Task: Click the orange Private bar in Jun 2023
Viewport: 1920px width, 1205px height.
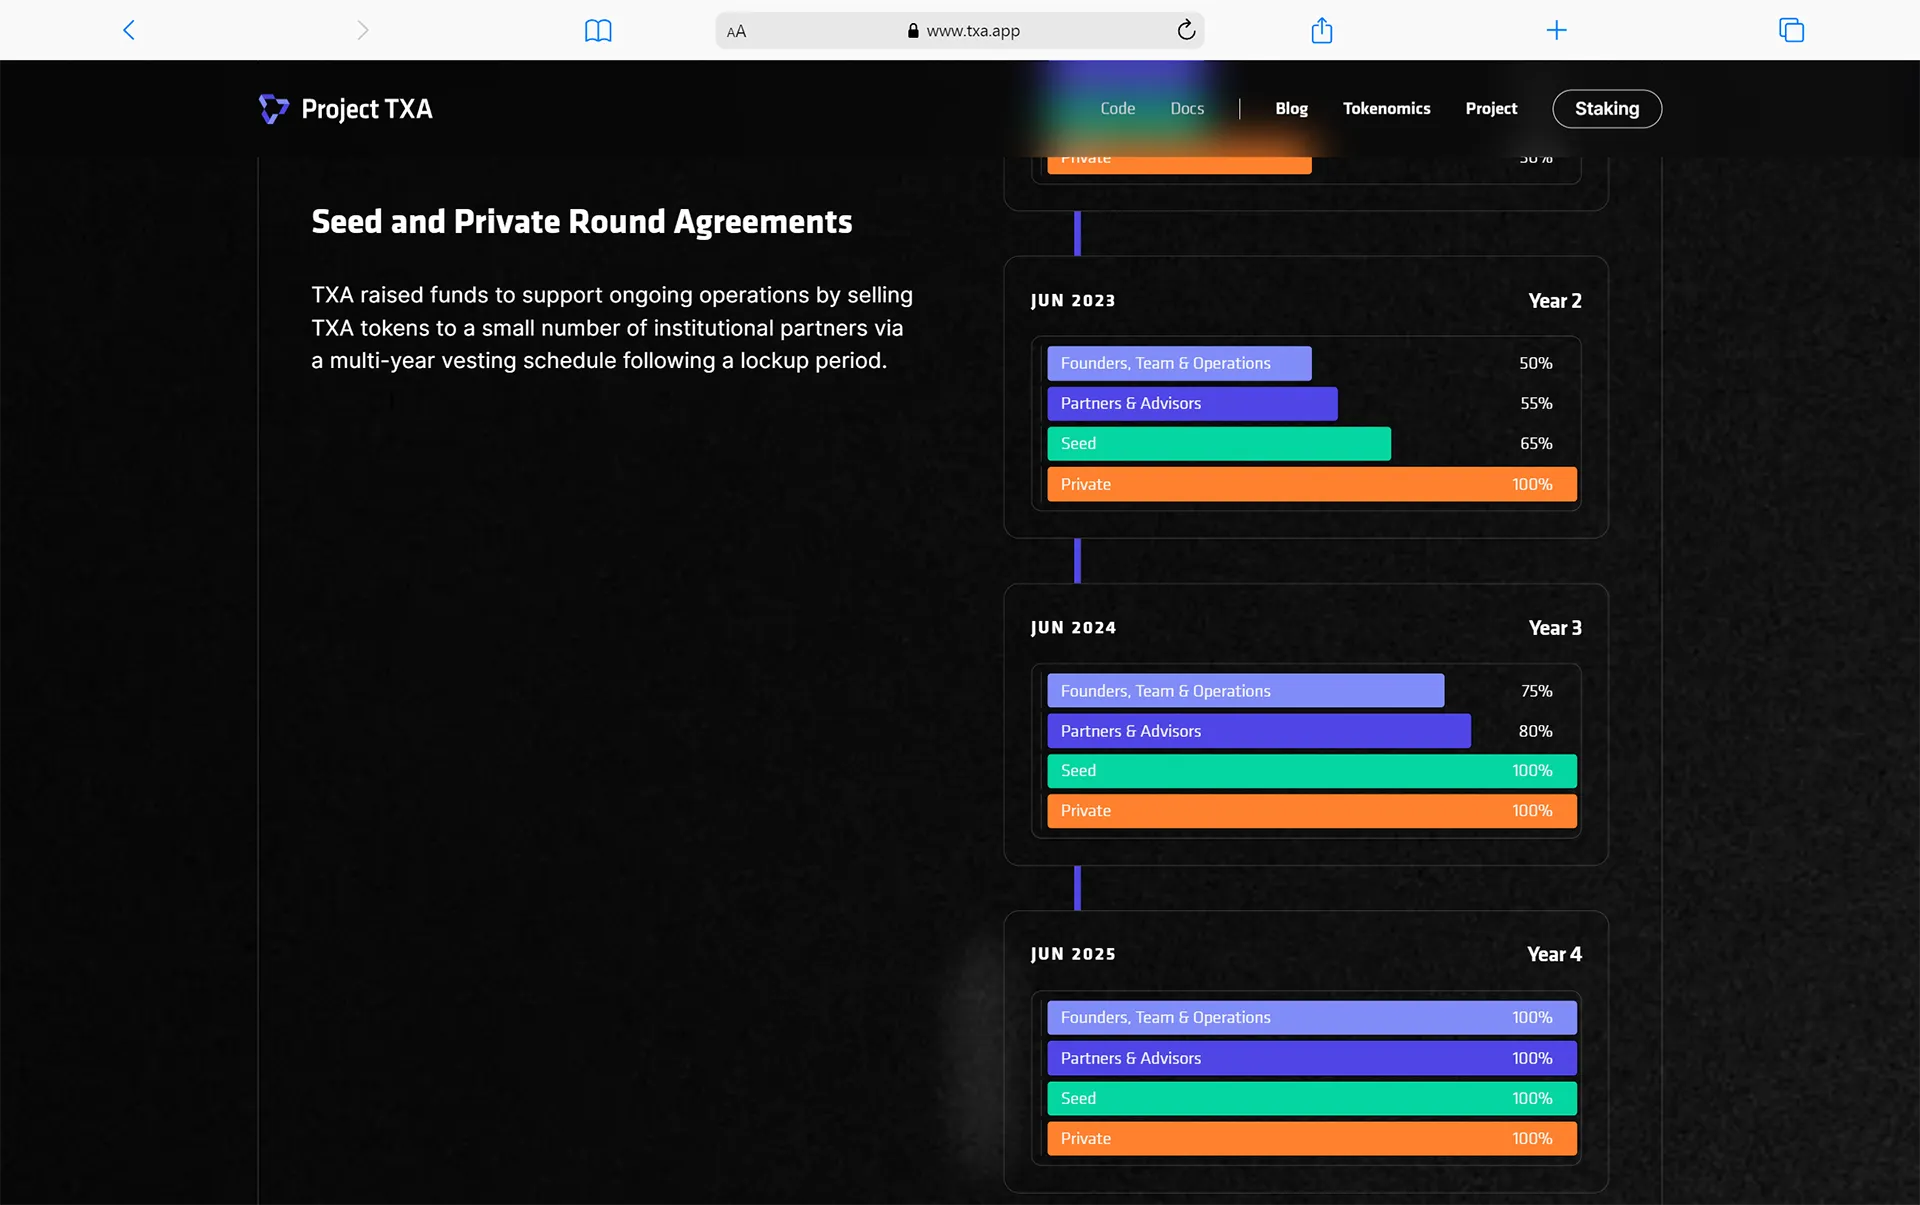Action: pyautogui.click(x=1311, y=484)
